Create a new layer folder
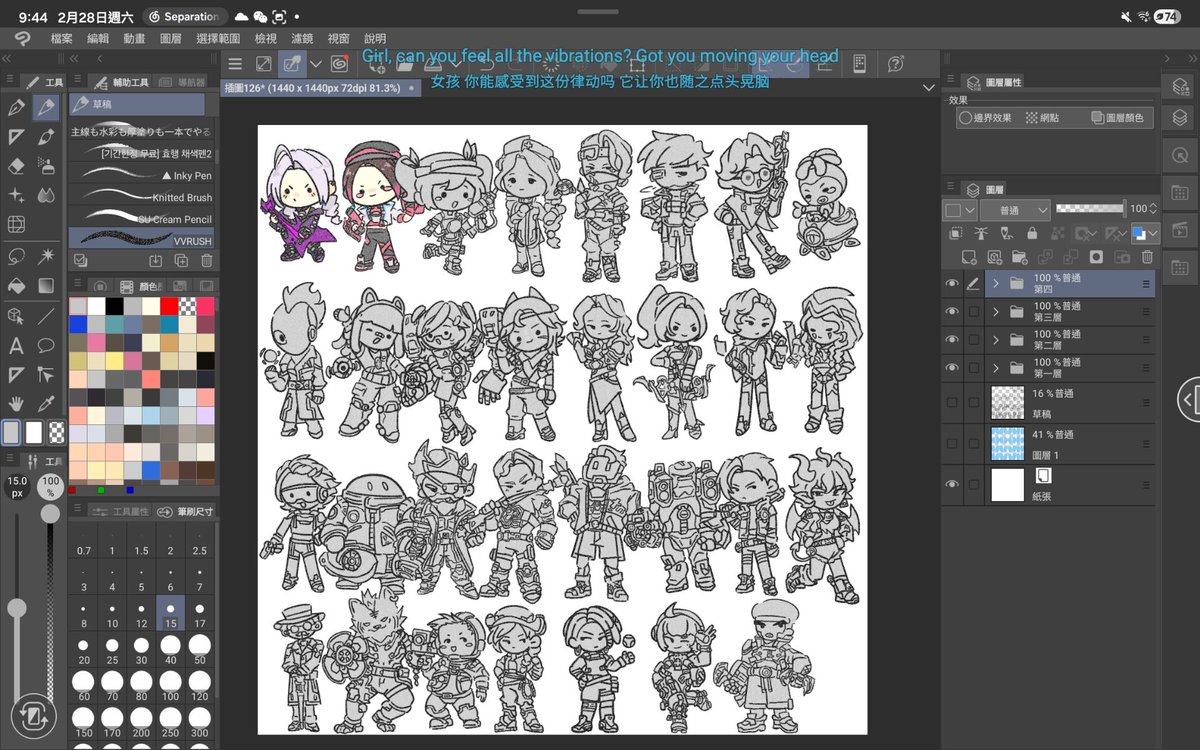 (x=1019, y=257)
